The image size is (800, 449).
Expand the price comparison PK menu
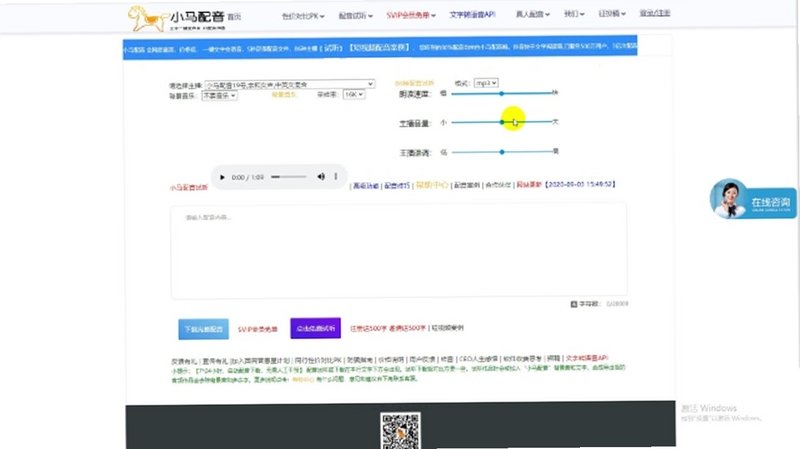click(303, 16)
